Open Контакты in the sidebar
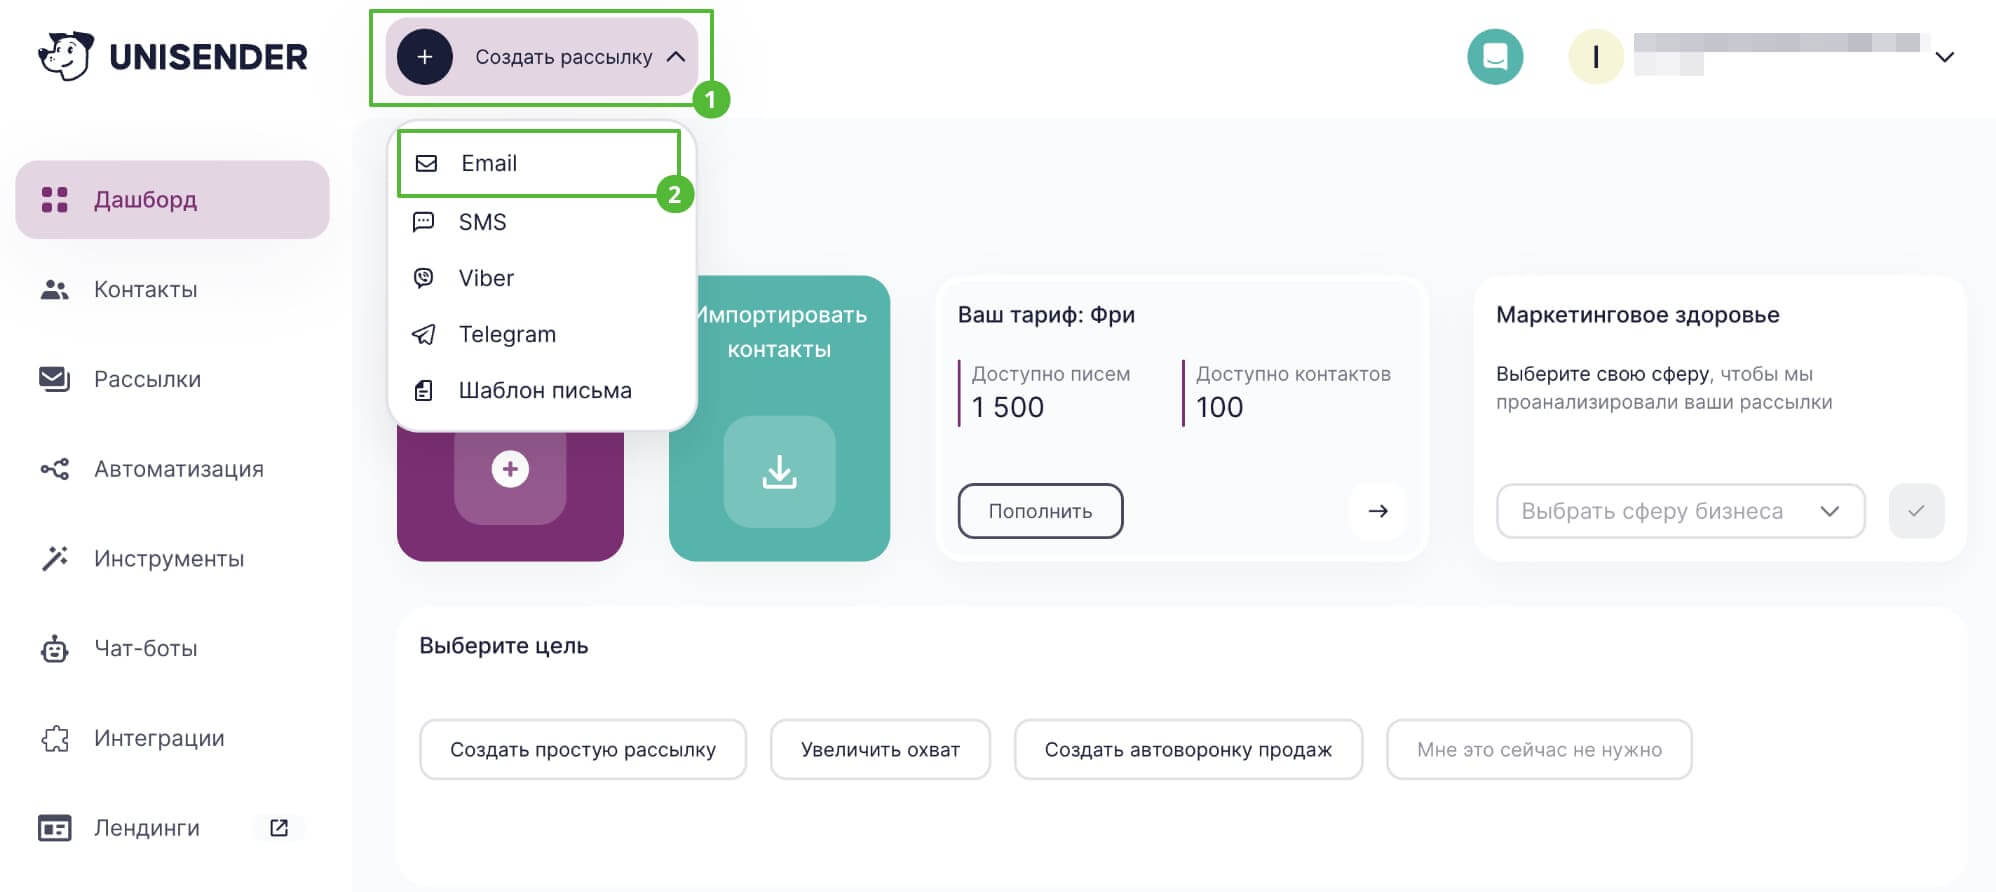The image size is (1996, 892). click(172, 290)
